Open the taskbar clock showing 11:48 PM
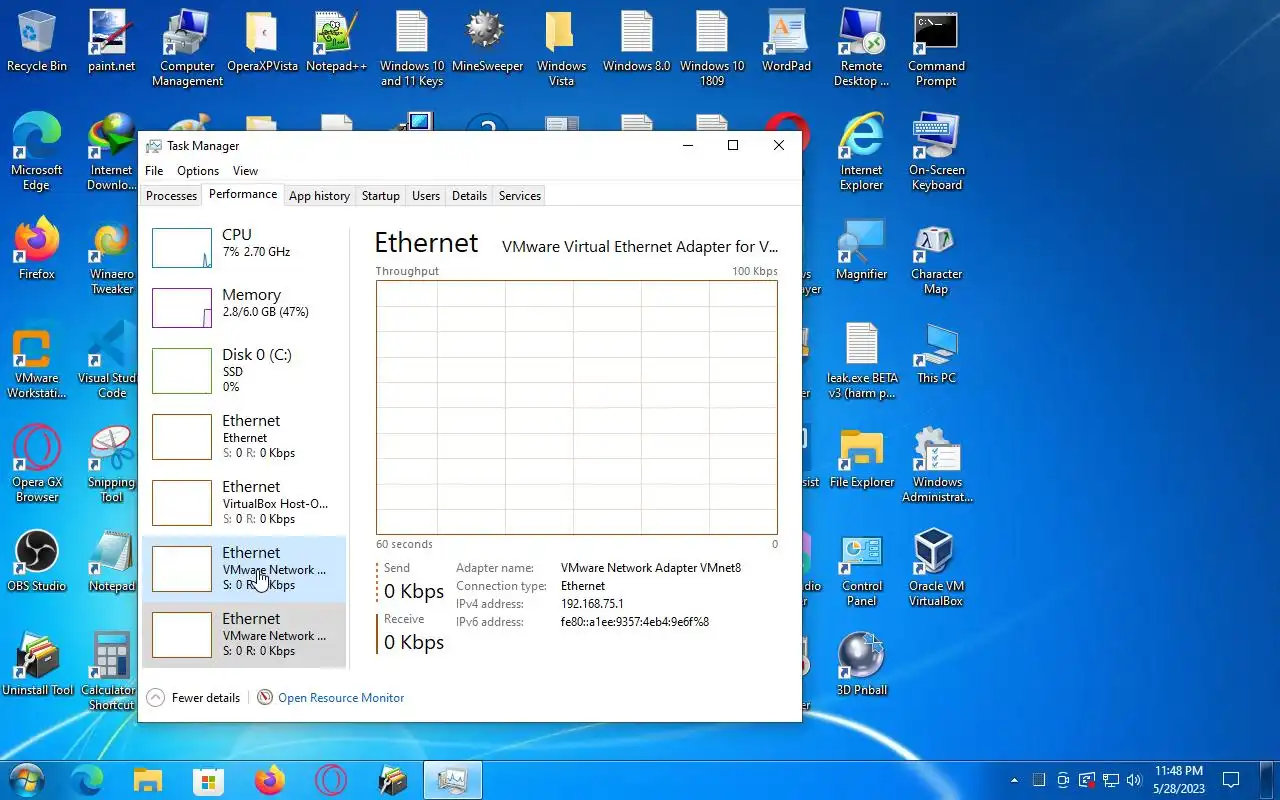 tap(1179, 780)
